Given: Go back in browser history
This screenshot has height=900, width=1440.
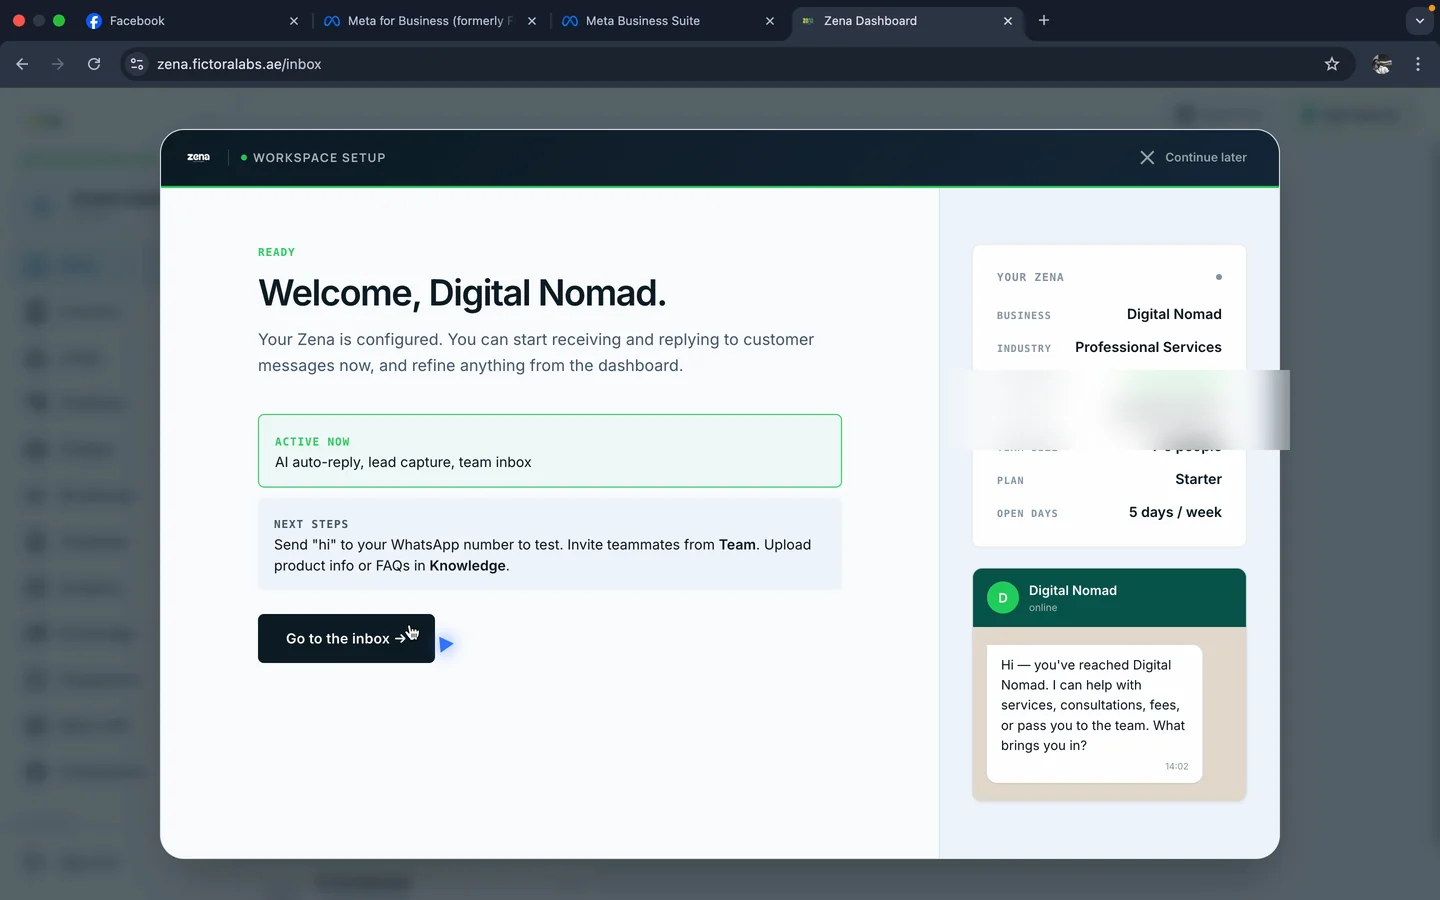Looking at the screenshot, I should pyautogui.click(x=22, y=64).
